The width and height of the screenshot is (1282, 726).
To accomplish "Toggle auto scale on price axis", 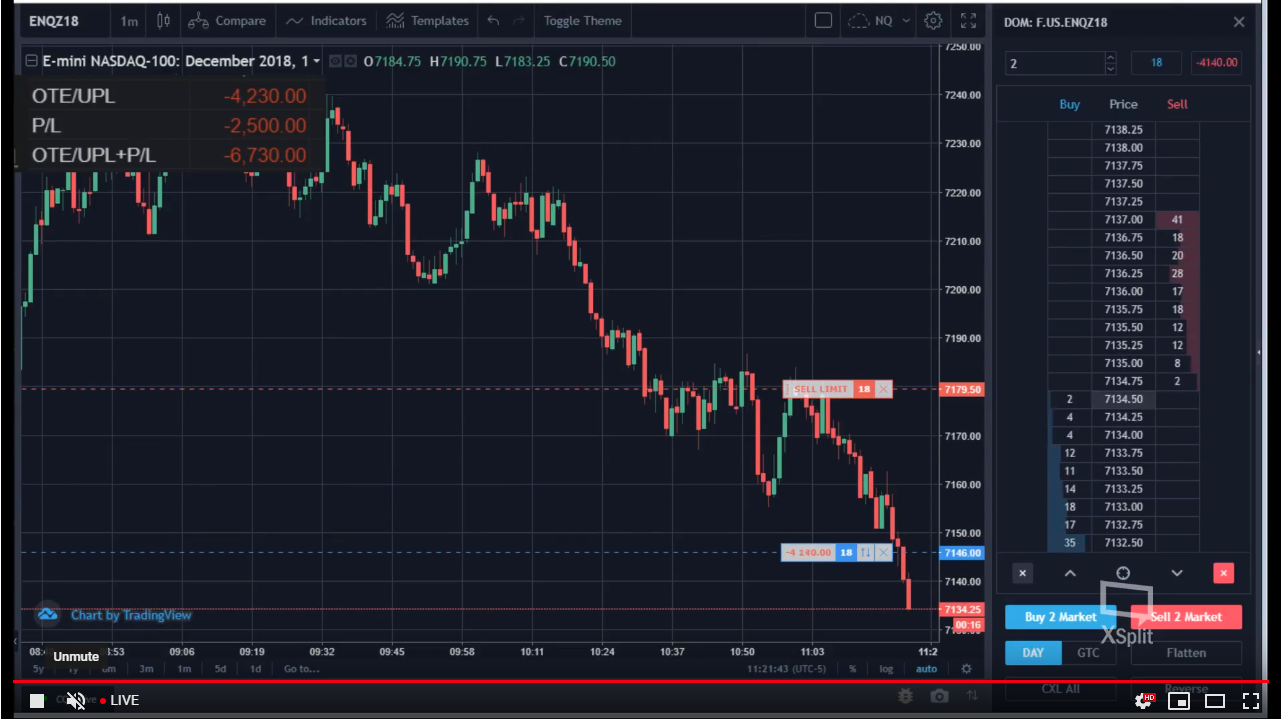I will click(x=927, y=669).
